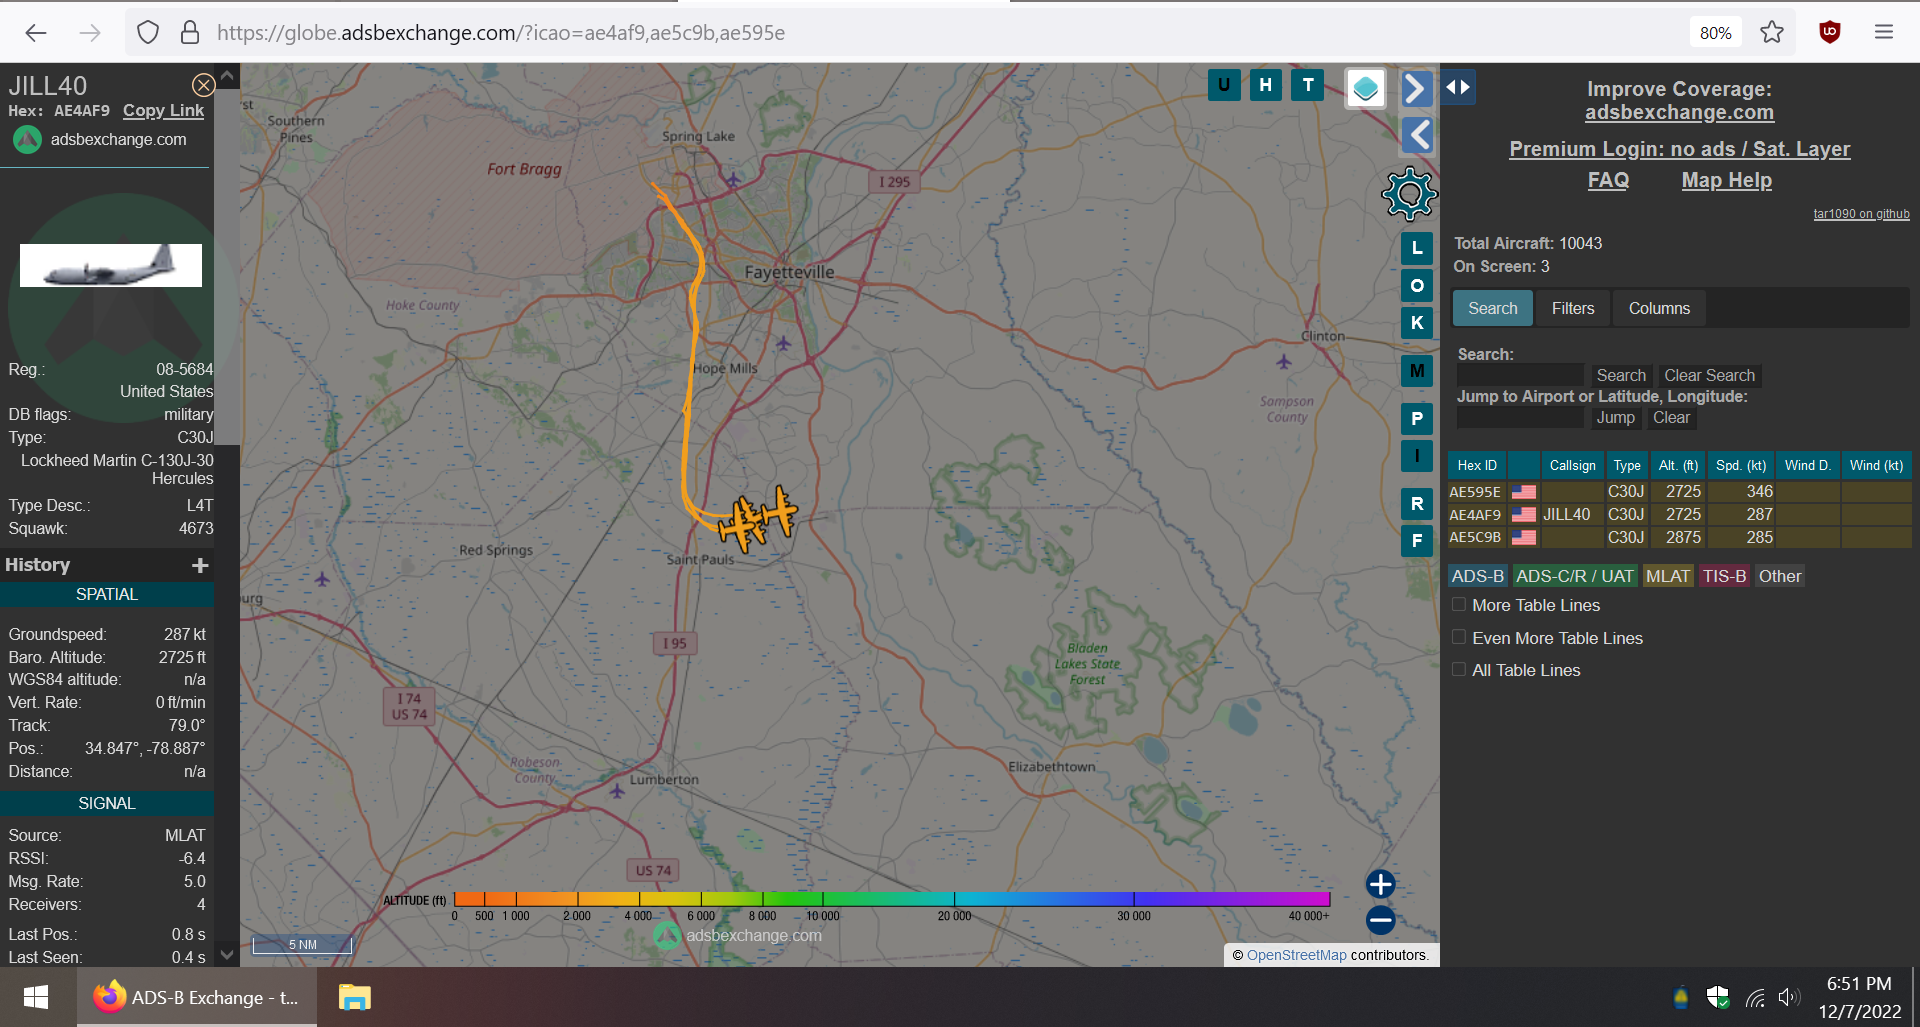This screenshot has height=1027, width=1920.
Task: Click the F map button
Action: pos(1417,541)
